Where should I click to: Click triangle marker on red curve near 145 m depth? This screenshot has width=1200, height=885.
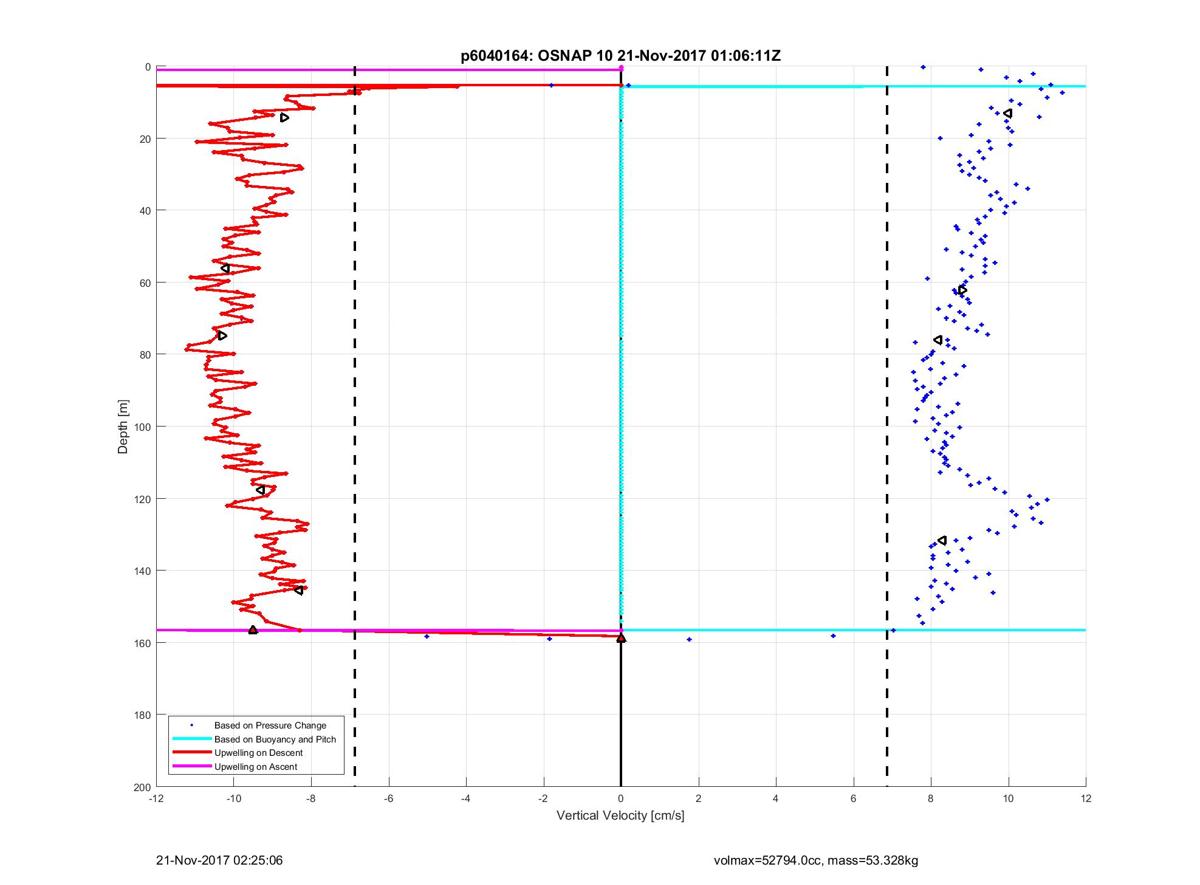[298, 590]
